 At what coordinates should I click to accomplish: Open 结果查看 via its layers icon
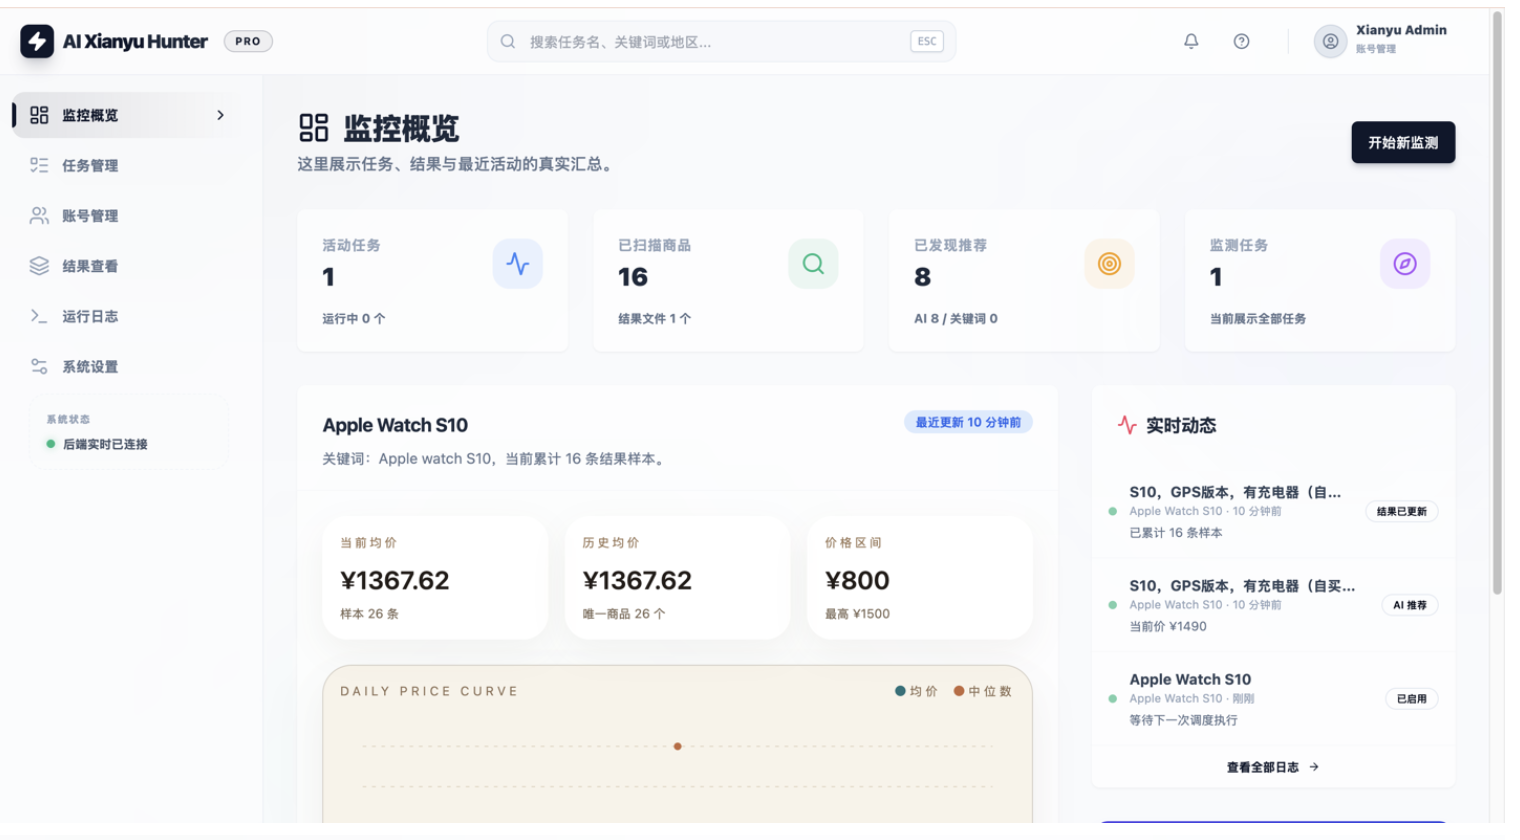pyautogui.click(x=39, y=266)
